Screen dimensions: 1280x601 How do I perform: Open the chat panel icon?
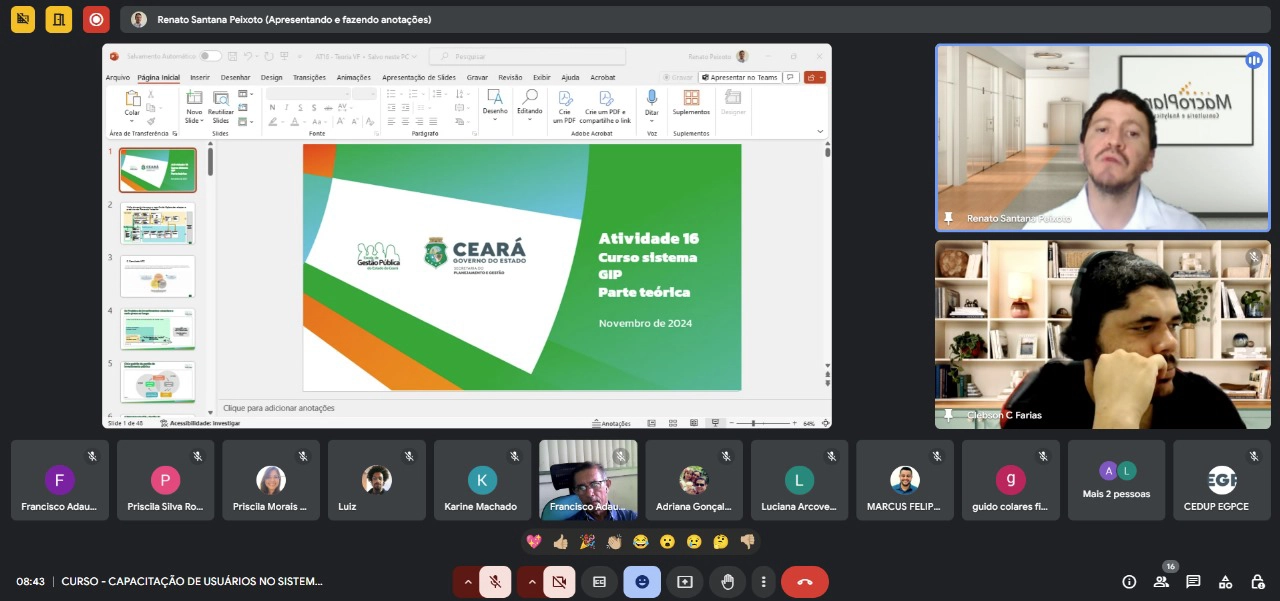[1193, 581]
